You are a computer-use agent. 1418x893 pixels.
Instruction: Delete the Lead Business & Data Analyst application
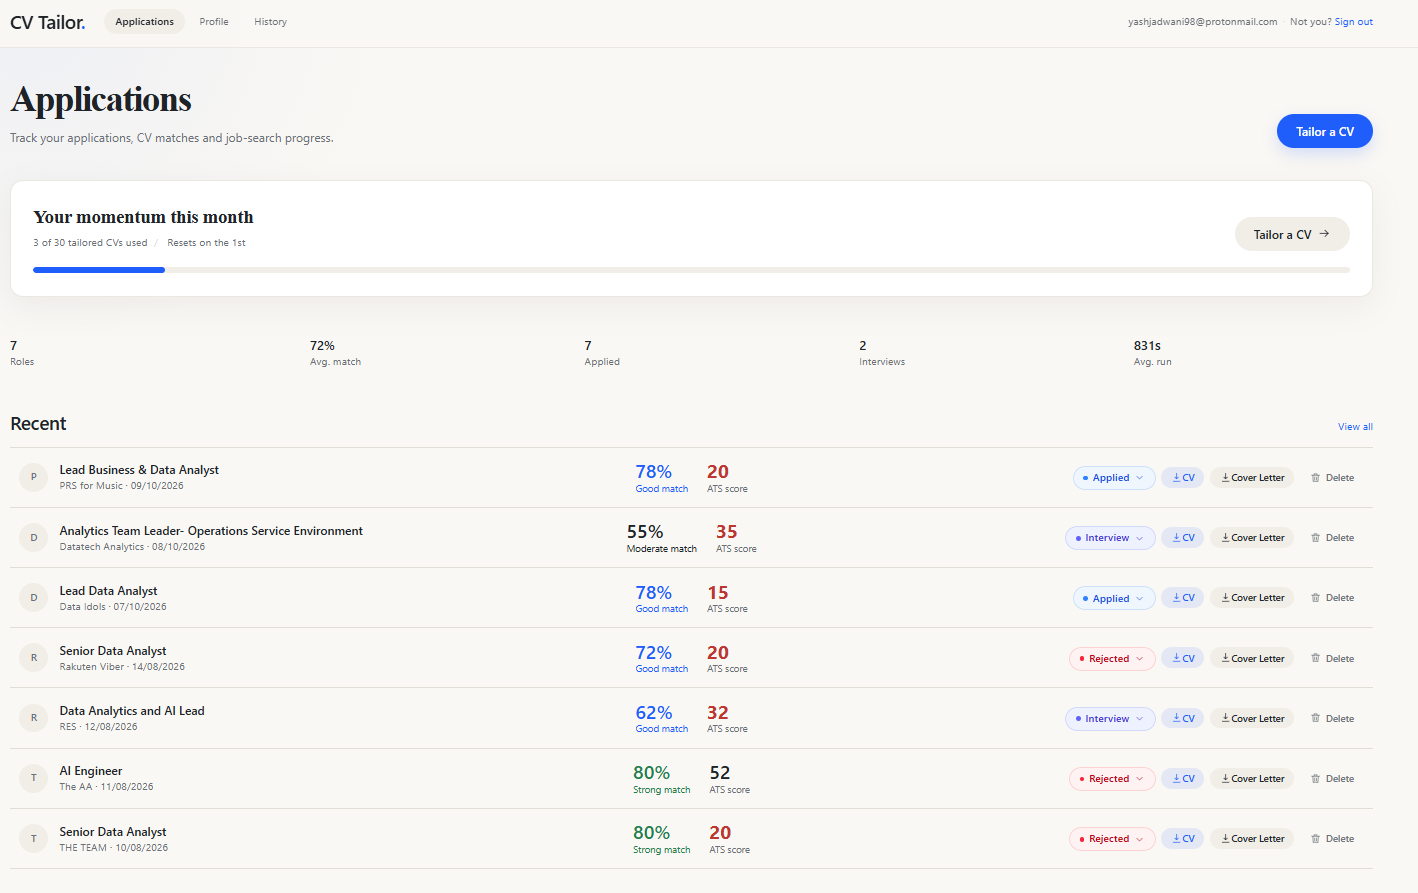tap(1332, 478)
